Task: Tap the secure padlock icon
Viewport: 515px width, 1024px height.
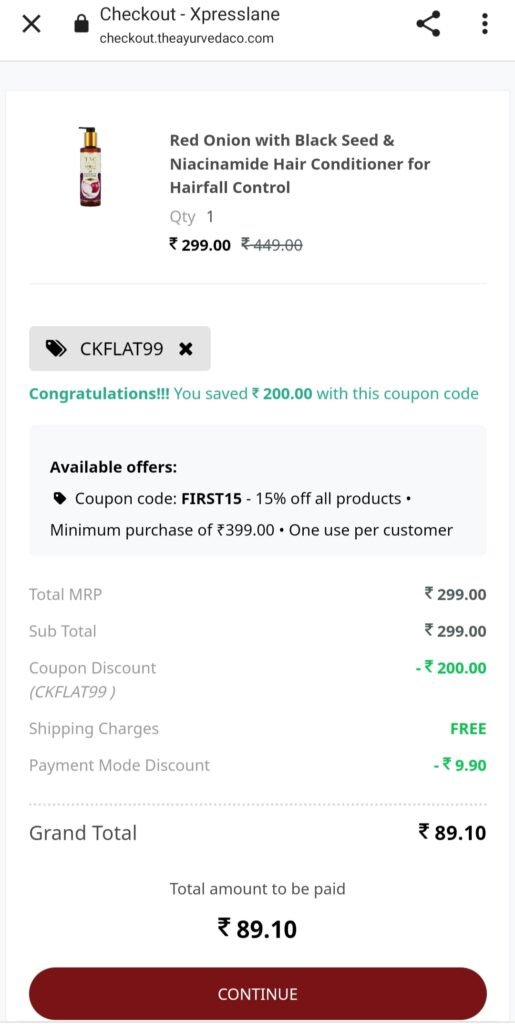Action: (81, 25)
